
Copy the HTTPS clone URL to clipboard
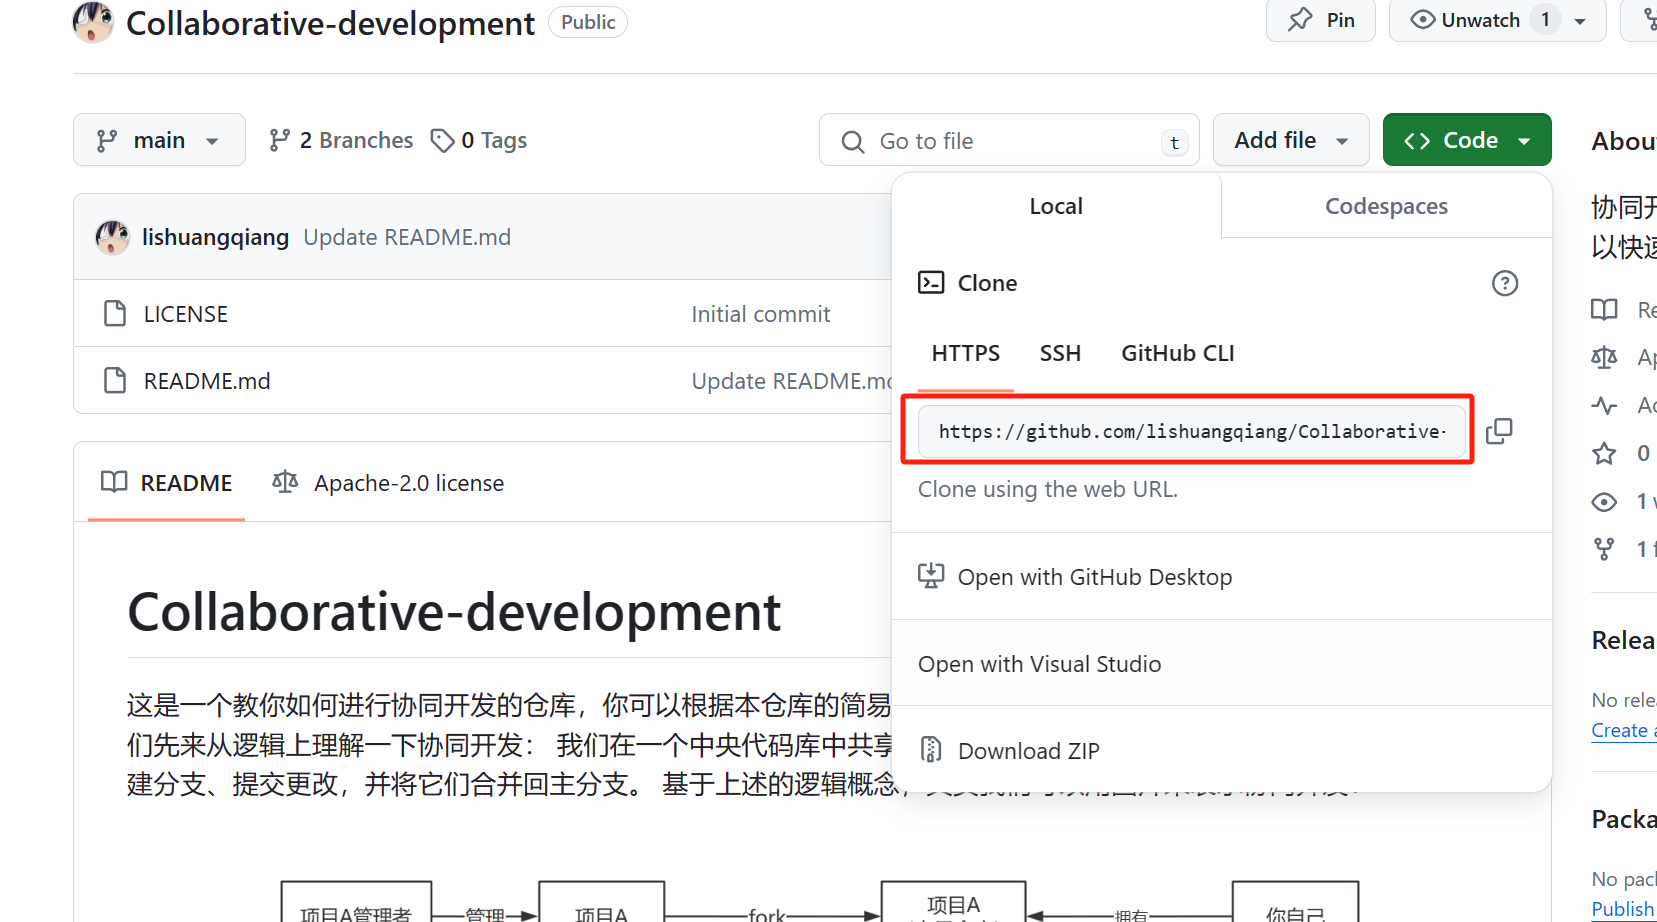point(1498,431)
